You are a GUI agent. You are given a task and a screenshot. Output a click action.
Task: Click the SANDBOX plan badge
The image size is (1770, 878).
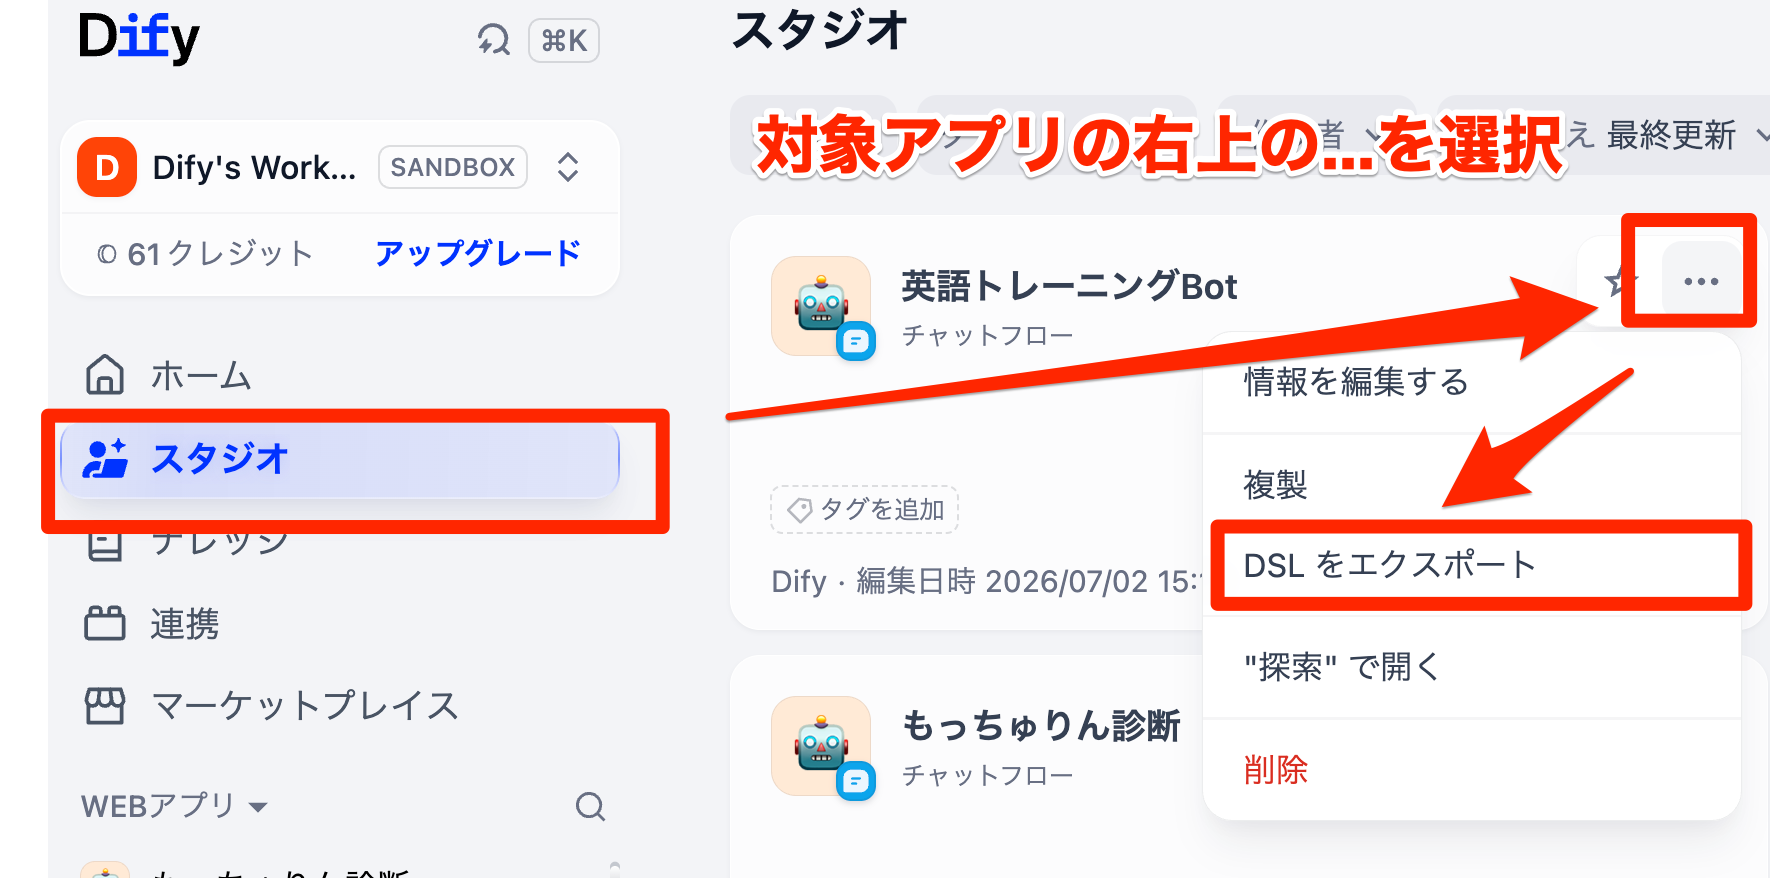[453, 167]
